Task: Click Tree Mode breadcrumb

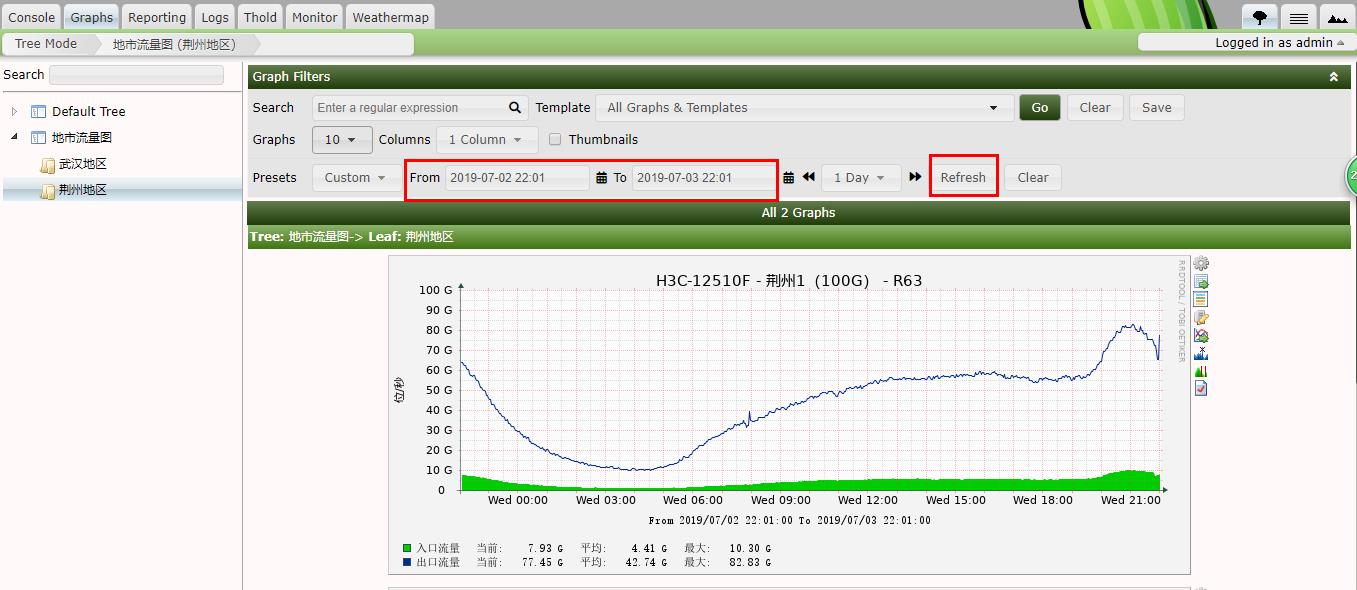Action: coord(46,44)
